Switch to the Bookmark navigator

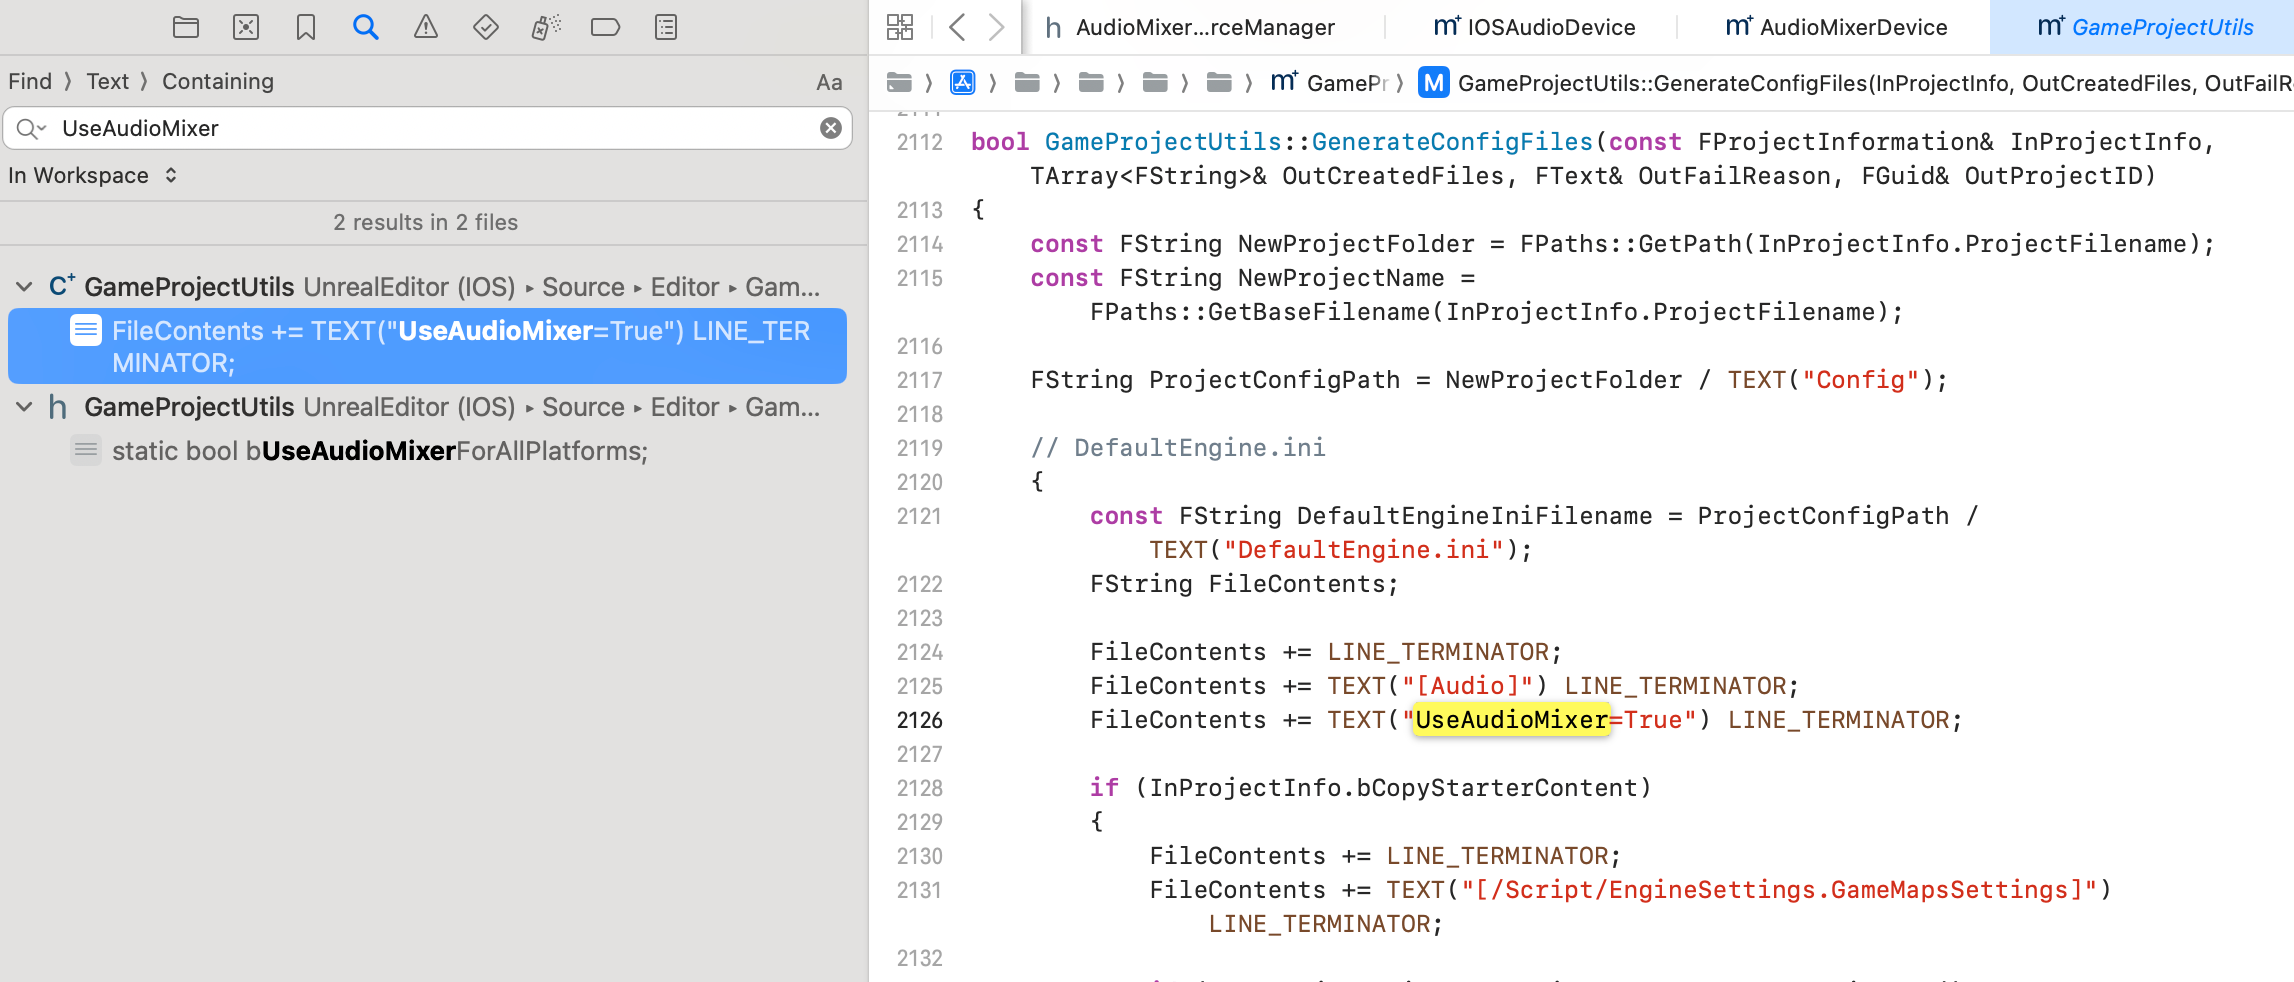click(x=306, y=27)
